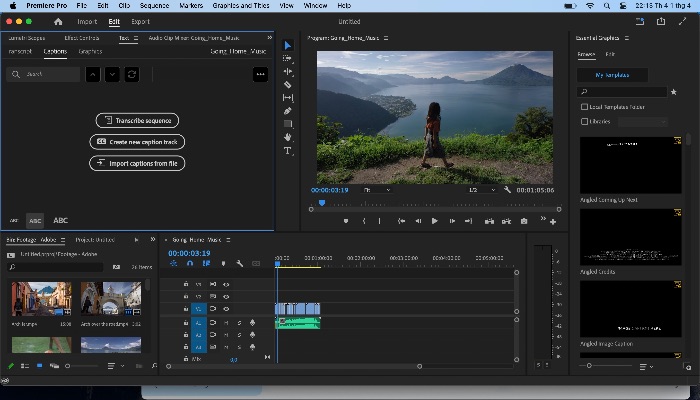
Task: Select the Ripple Edit tool
Action: [x=288, y=71]
